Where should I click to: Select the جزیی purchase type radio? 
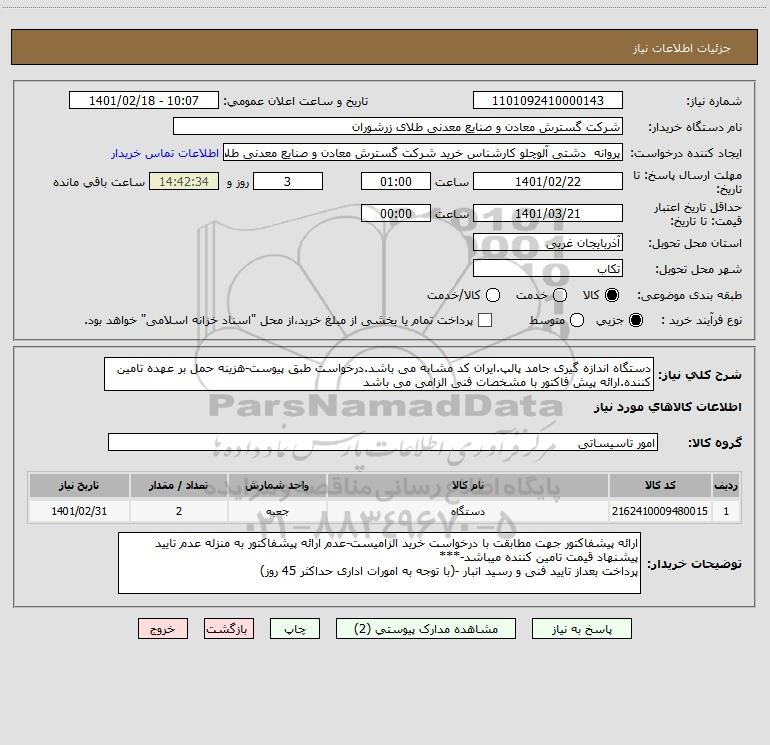[x=635, y=320]
